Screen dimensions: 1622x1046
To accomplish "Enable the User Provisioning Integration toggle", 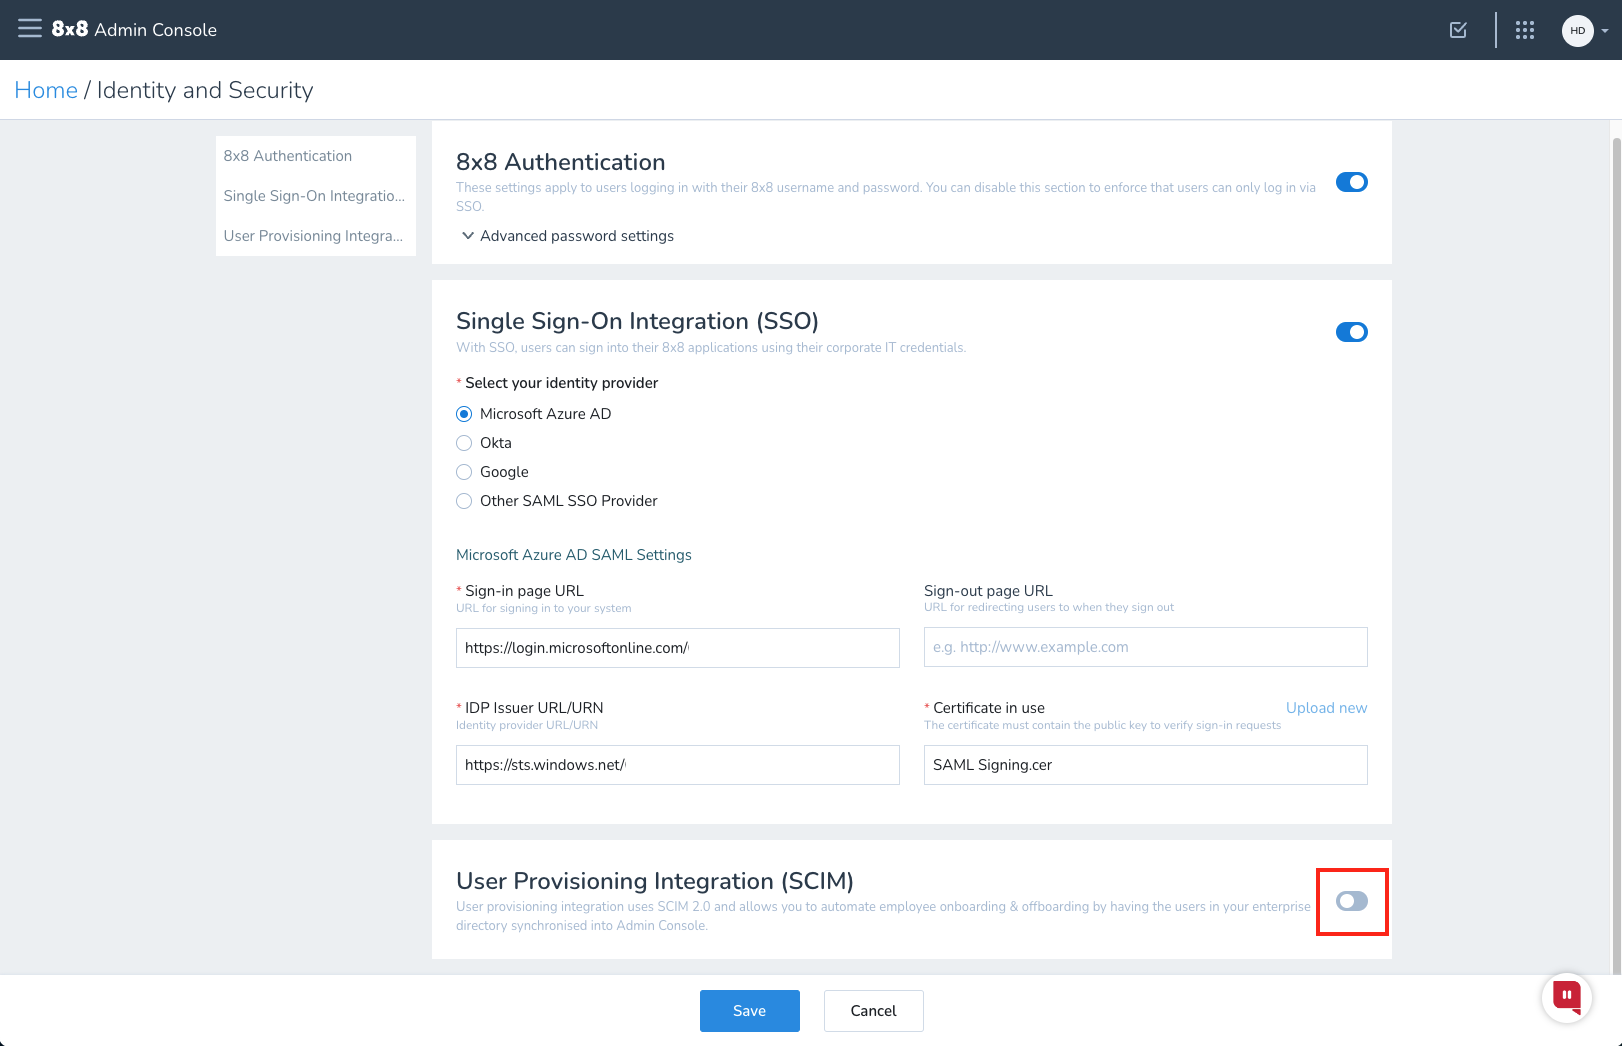I will coord(1352,901).
